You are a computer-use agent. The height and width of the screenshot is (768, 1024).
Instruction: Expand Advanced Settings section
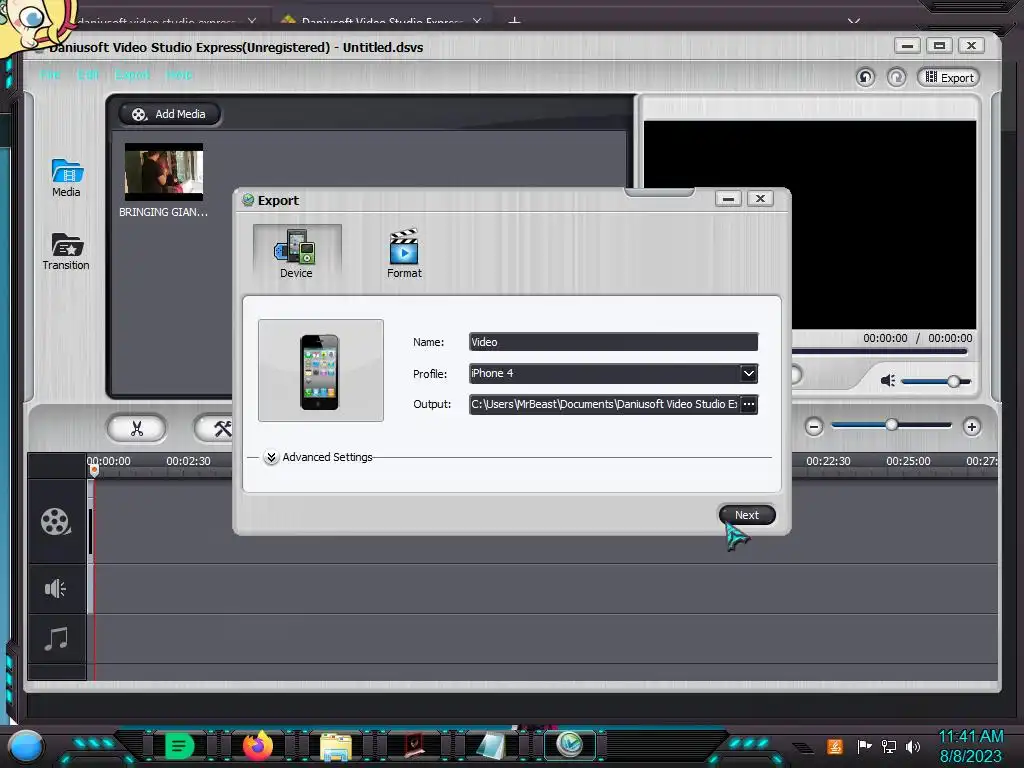(x=271, y=457)
